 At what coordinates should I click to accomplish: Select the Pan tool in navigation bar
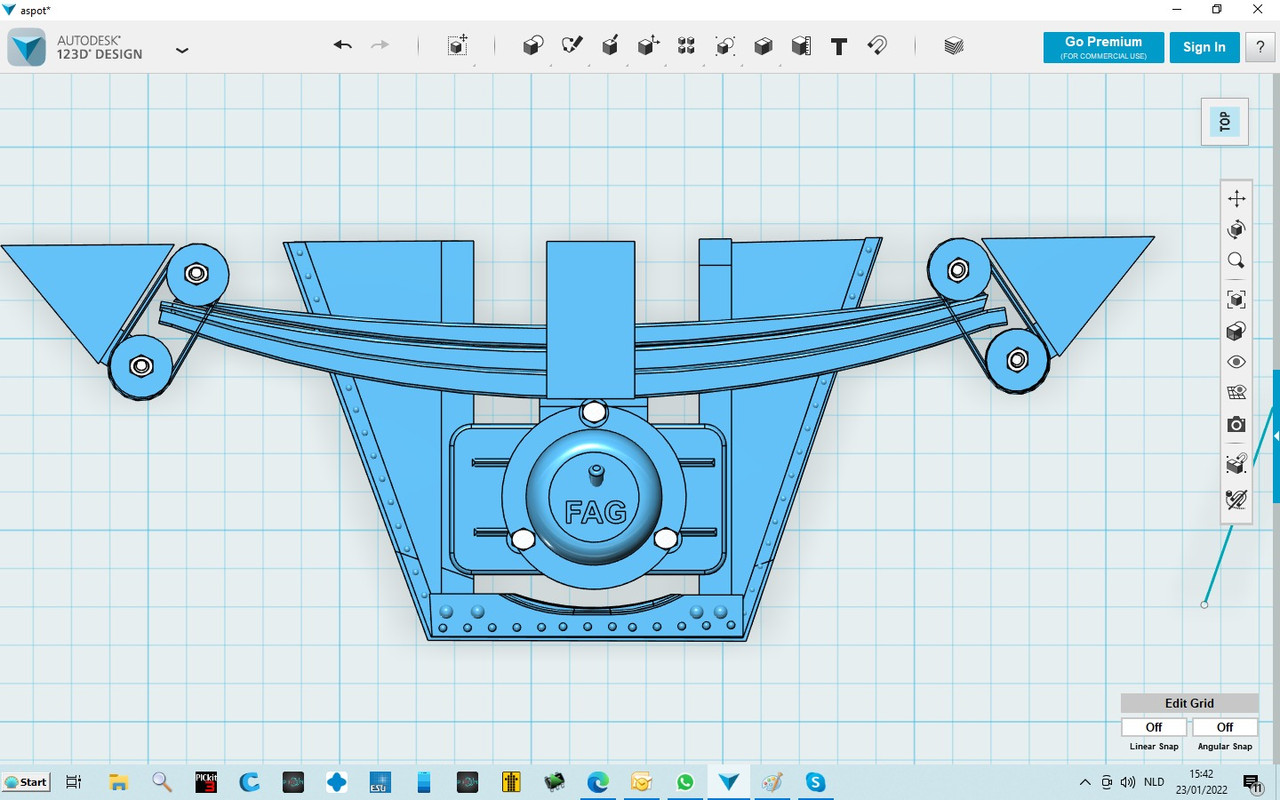pyautogui.click(x=1236, y=198)
